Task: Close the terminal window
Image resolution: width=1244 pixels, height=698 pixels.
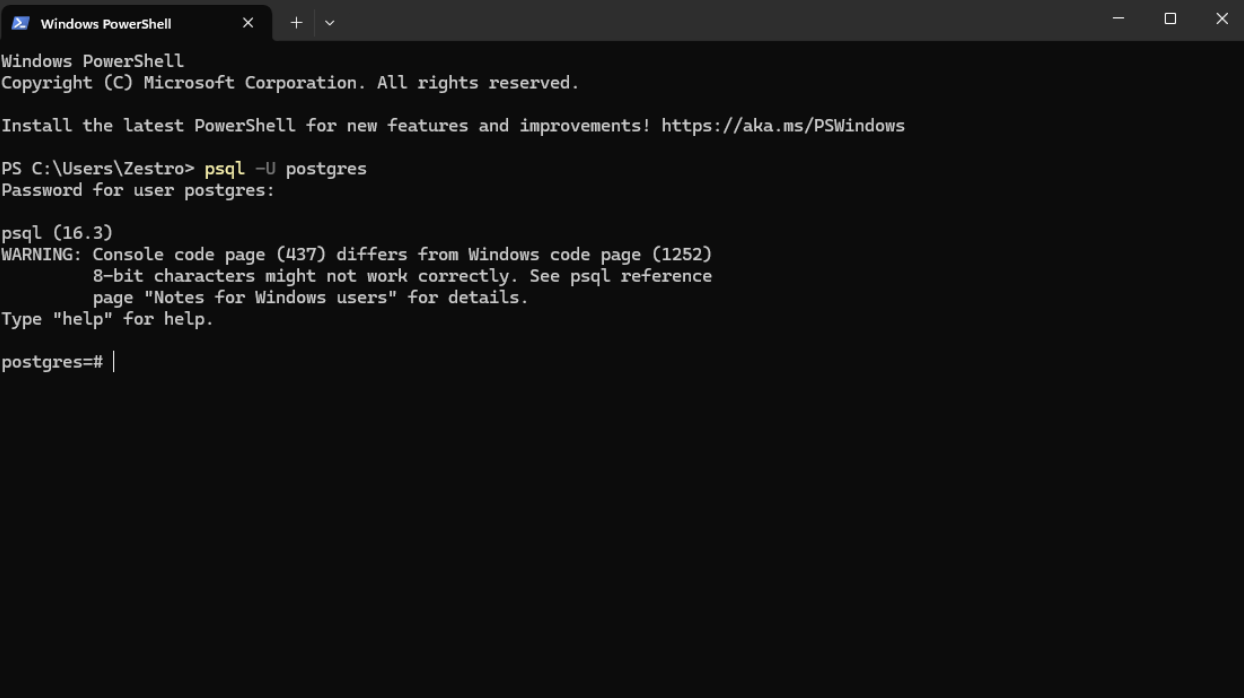Action: click(x=1221, y=19)
